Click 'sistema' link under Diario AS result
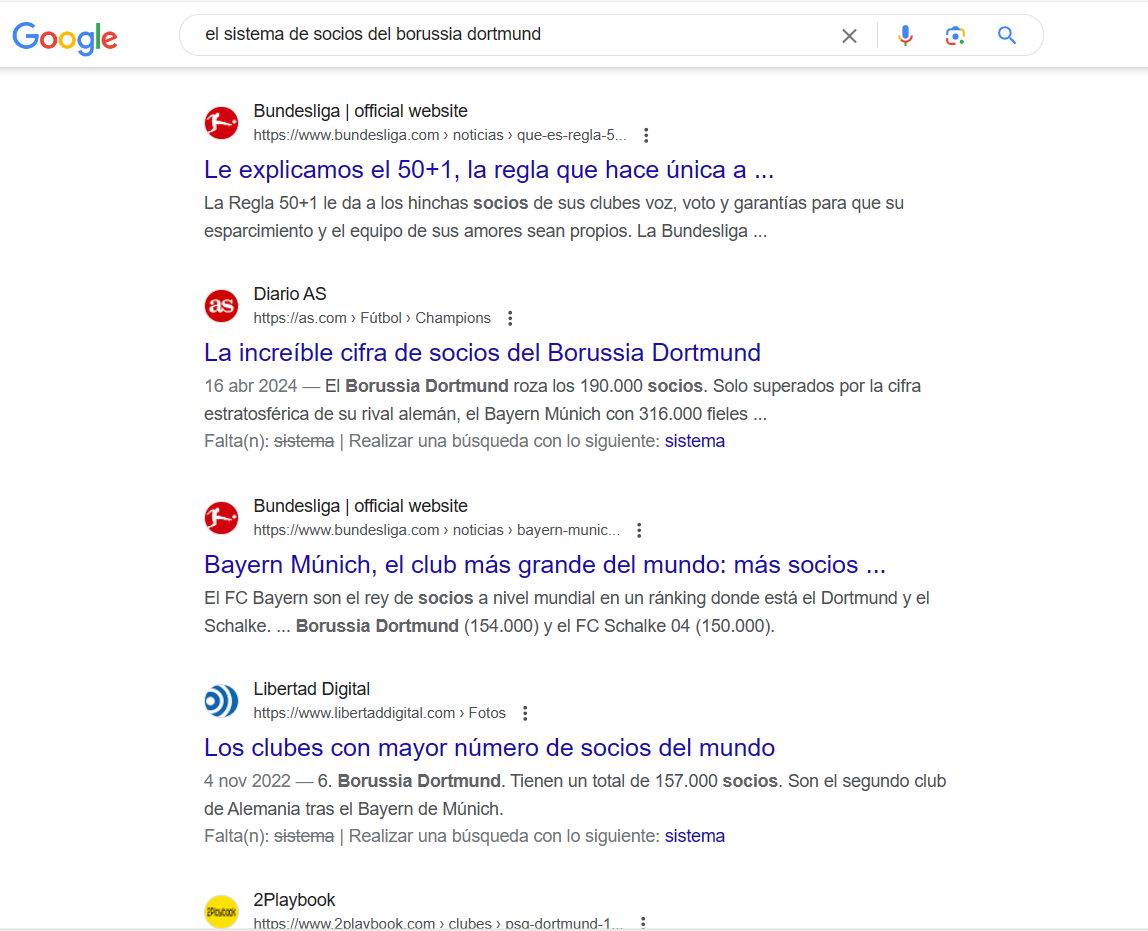Image resolution: width=1148 pixels, height=931 pixels. (x=694, y=441)
